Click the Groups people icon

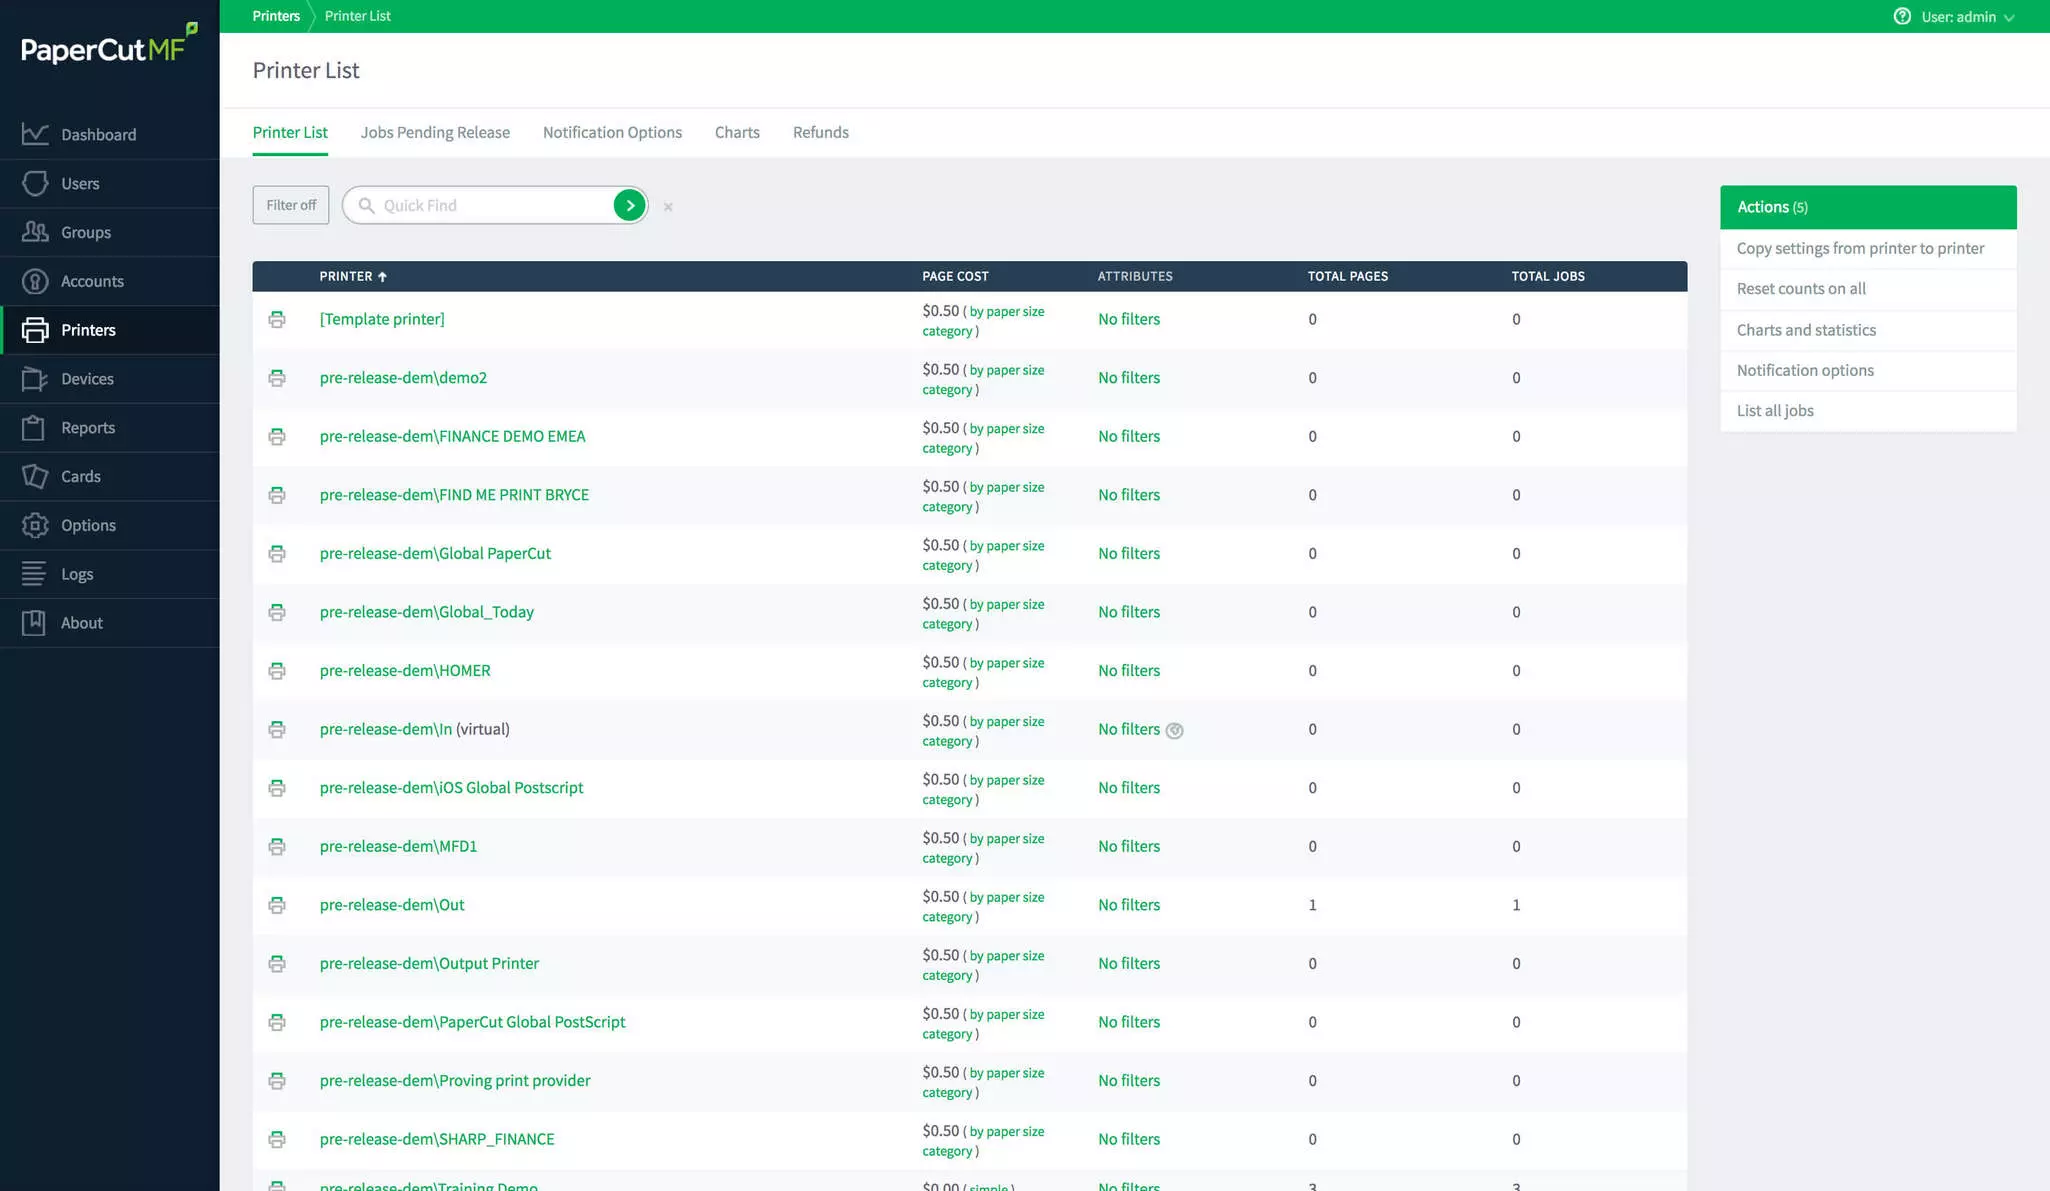coord(35,232)
